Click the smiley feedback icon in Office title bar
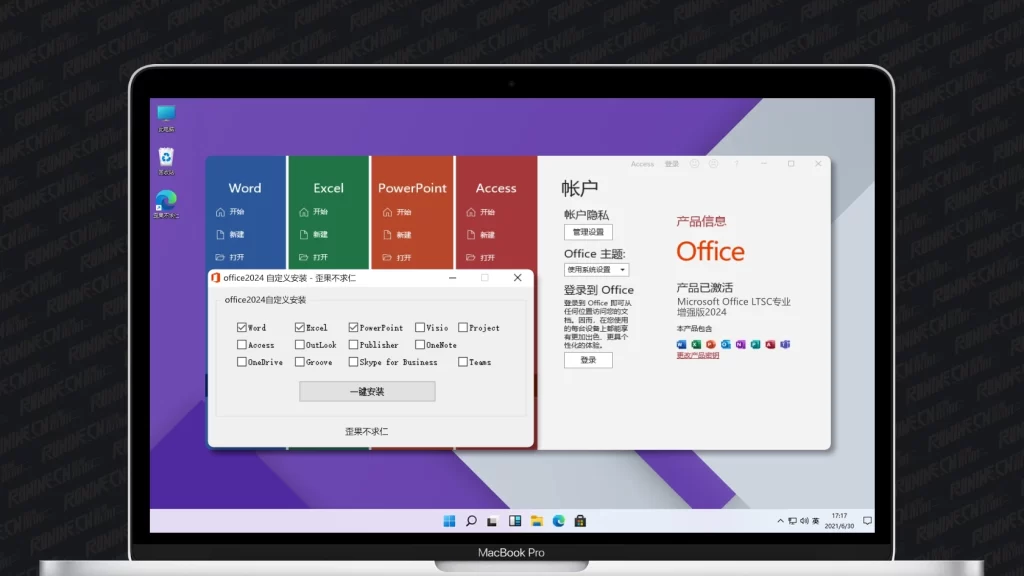The image size is (1024, 576). tap(693, 164)
